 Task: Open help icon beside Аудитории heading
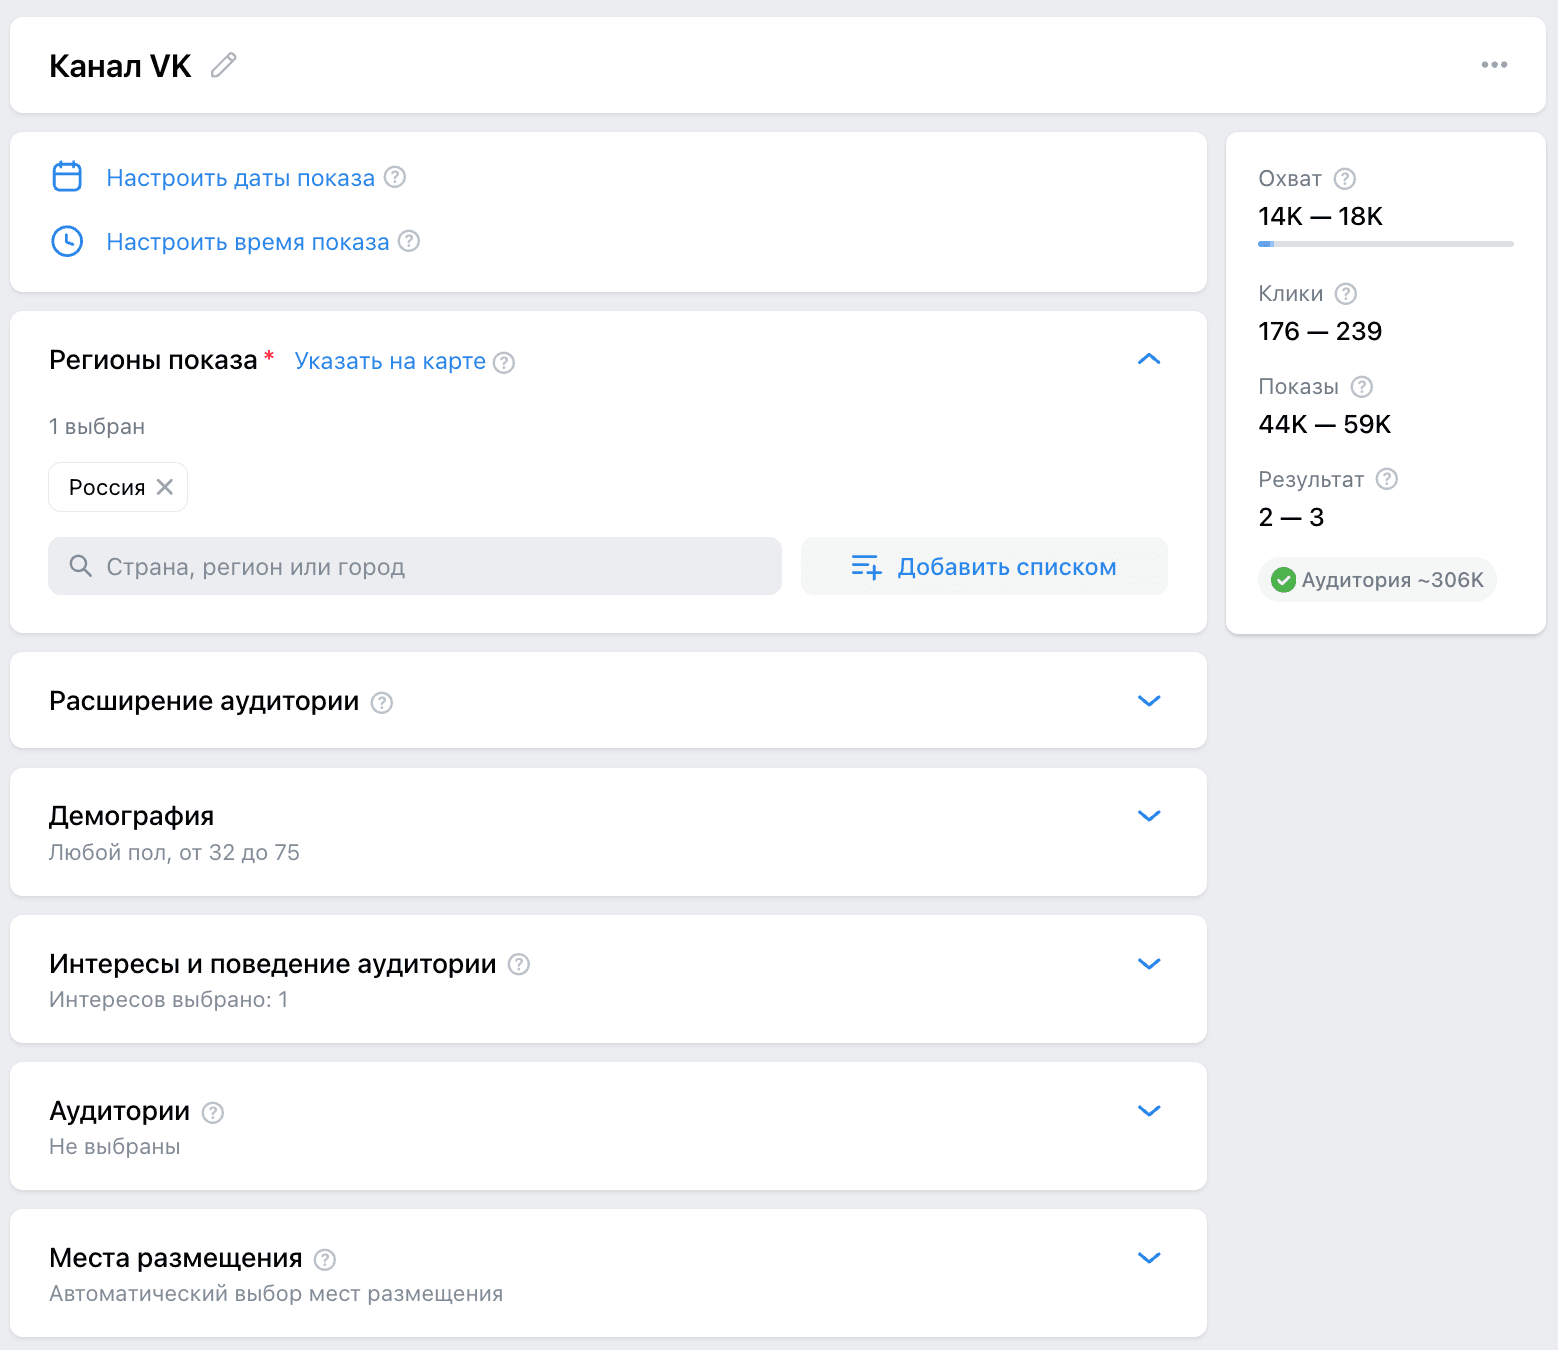pos(213,1112)
